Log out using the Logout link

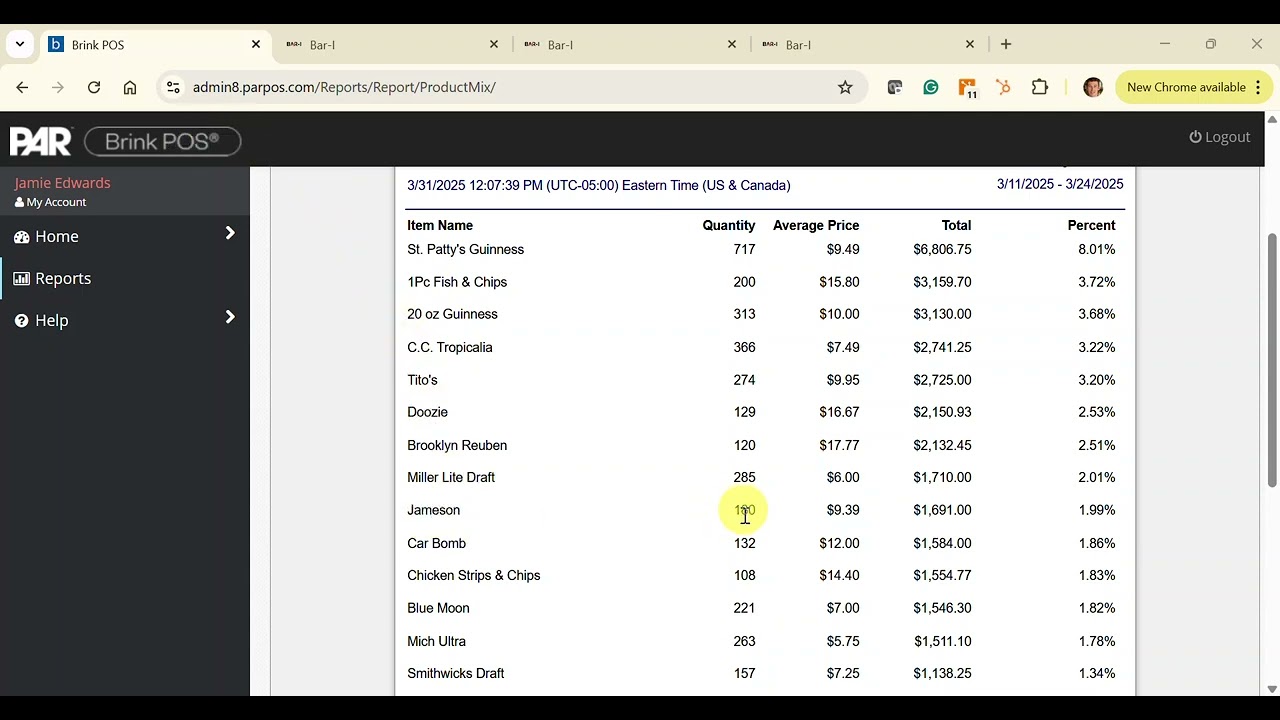(1220, 138)
